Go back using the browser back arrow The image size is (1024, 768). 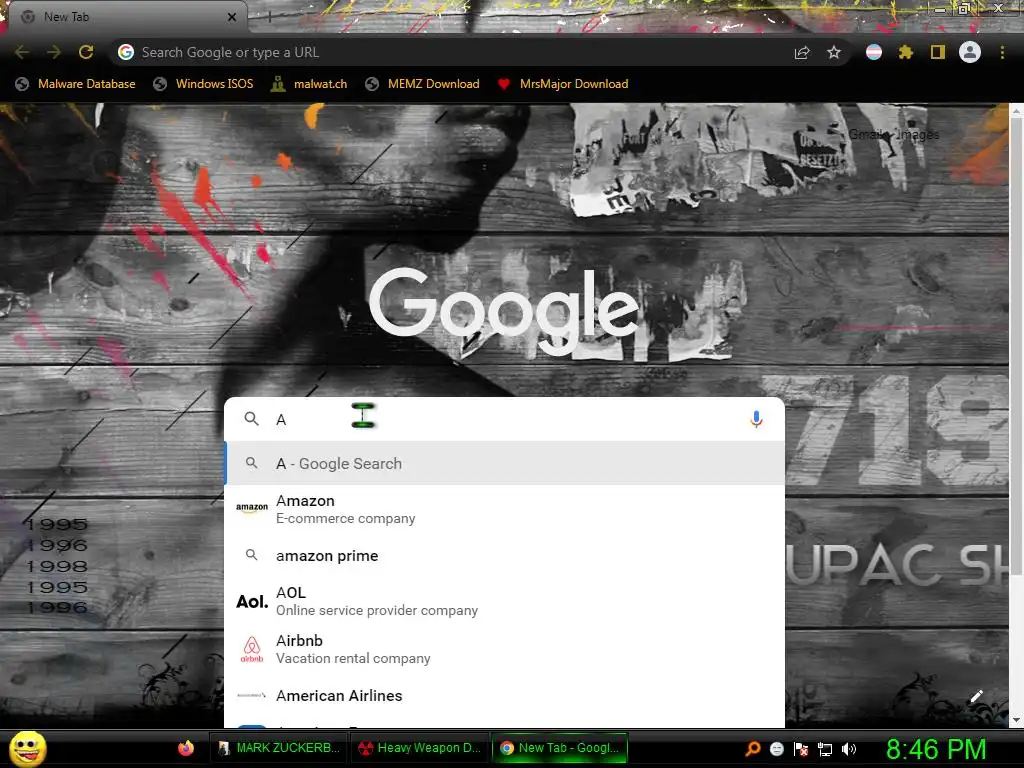22,52
